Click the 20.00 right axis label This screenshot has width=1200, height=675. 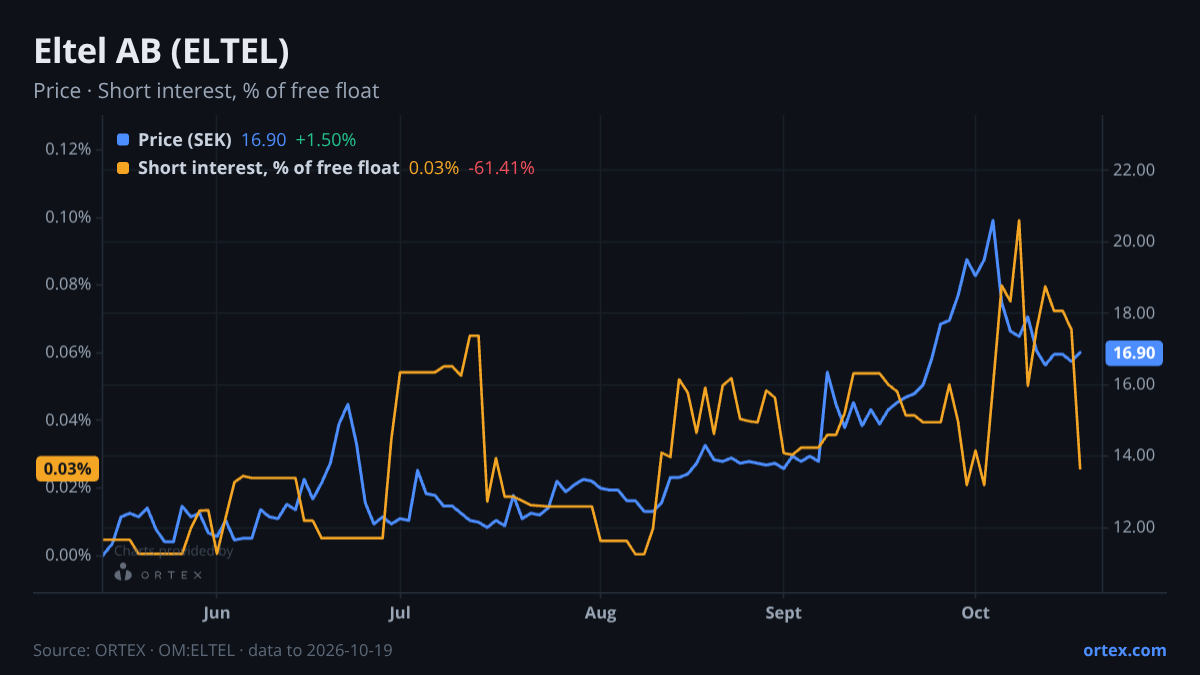coord(1134,242)
